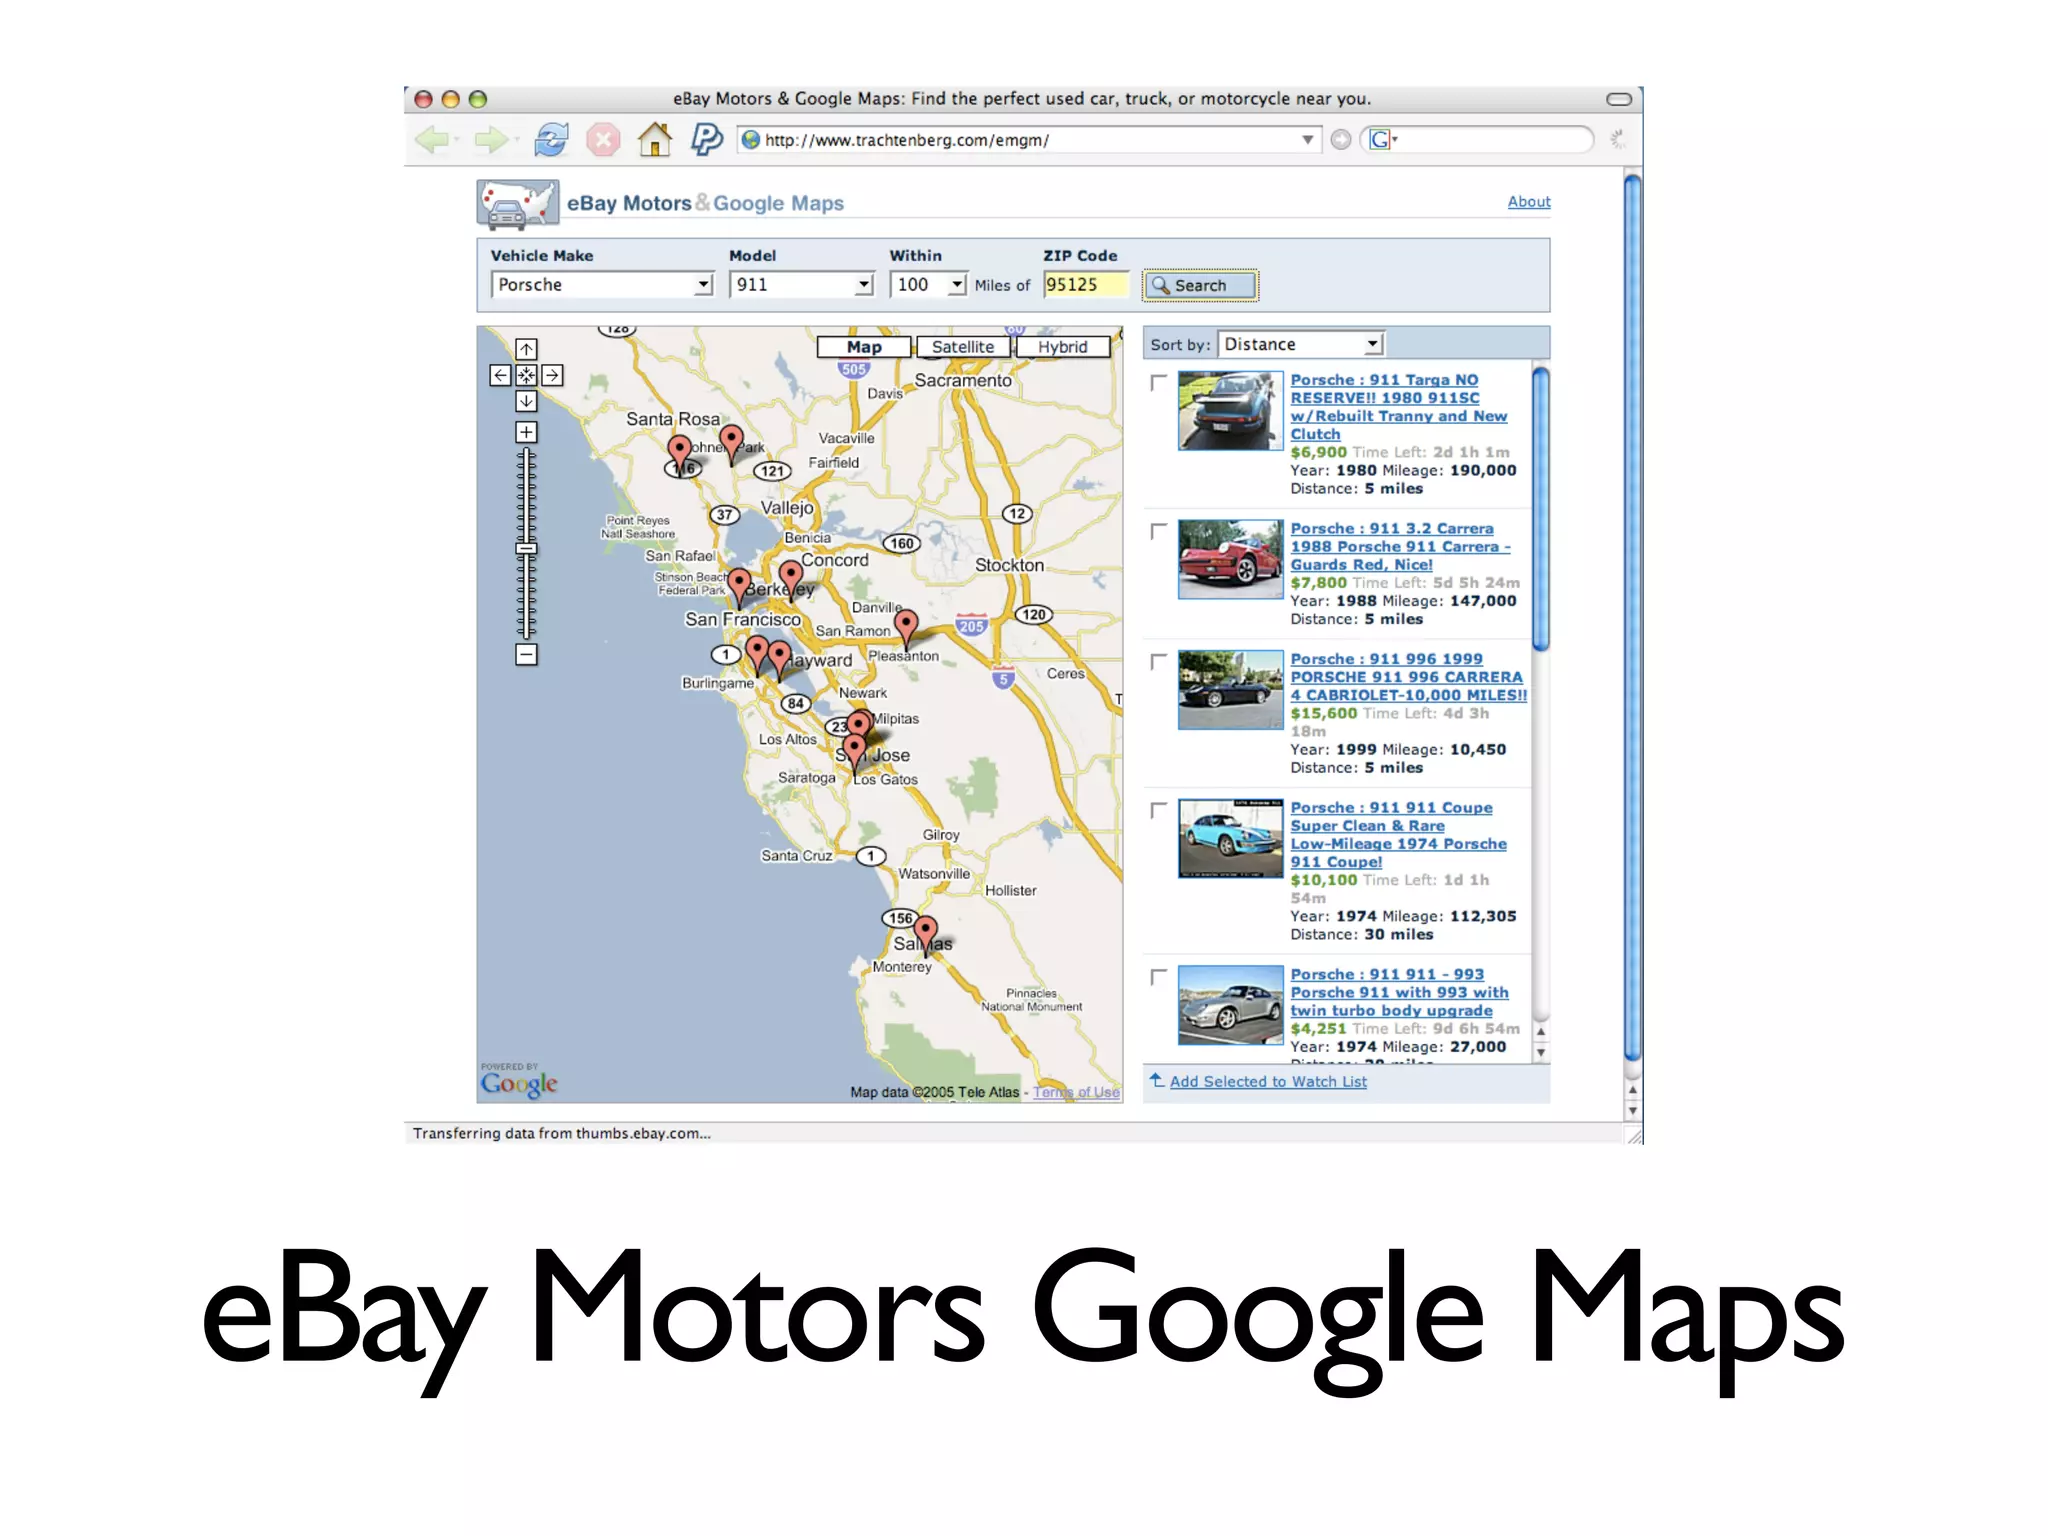2048x1536 pixels.
Task: Check the 911 3.2 Carrera listing checkbox
Action: (x=1158, y=531)
